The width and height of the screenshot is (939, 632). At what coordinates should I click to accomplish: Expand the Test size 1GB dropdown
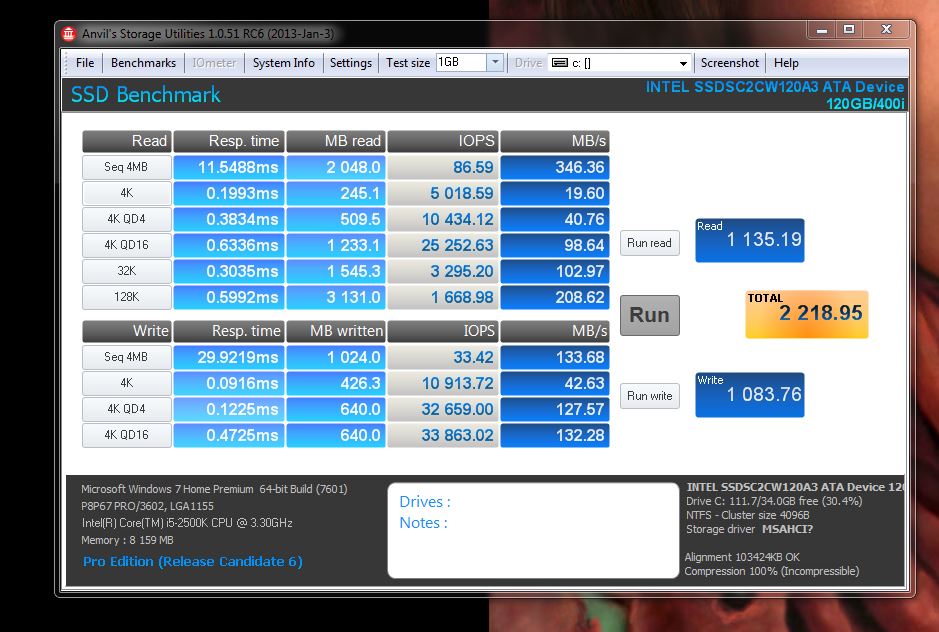coord(495,62)
